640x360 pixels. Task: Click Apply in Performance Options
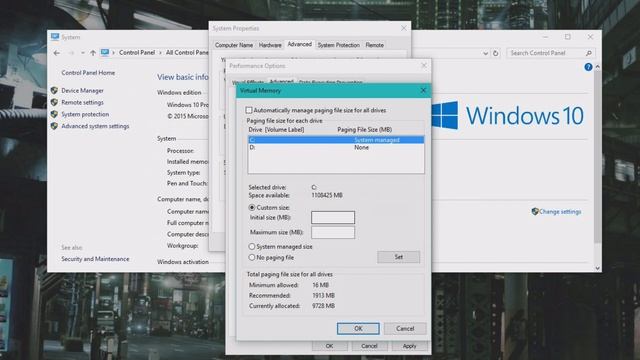click(409, 346)
